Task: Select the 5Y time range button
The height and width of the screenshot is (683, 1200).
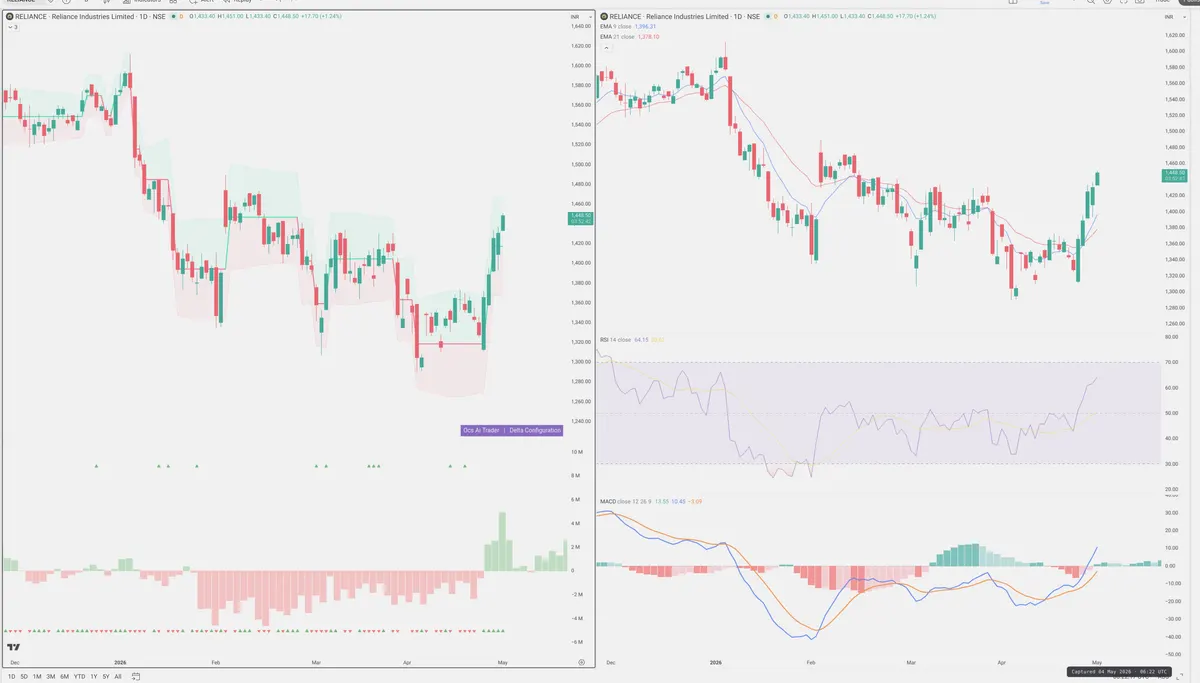Action: 106,677
